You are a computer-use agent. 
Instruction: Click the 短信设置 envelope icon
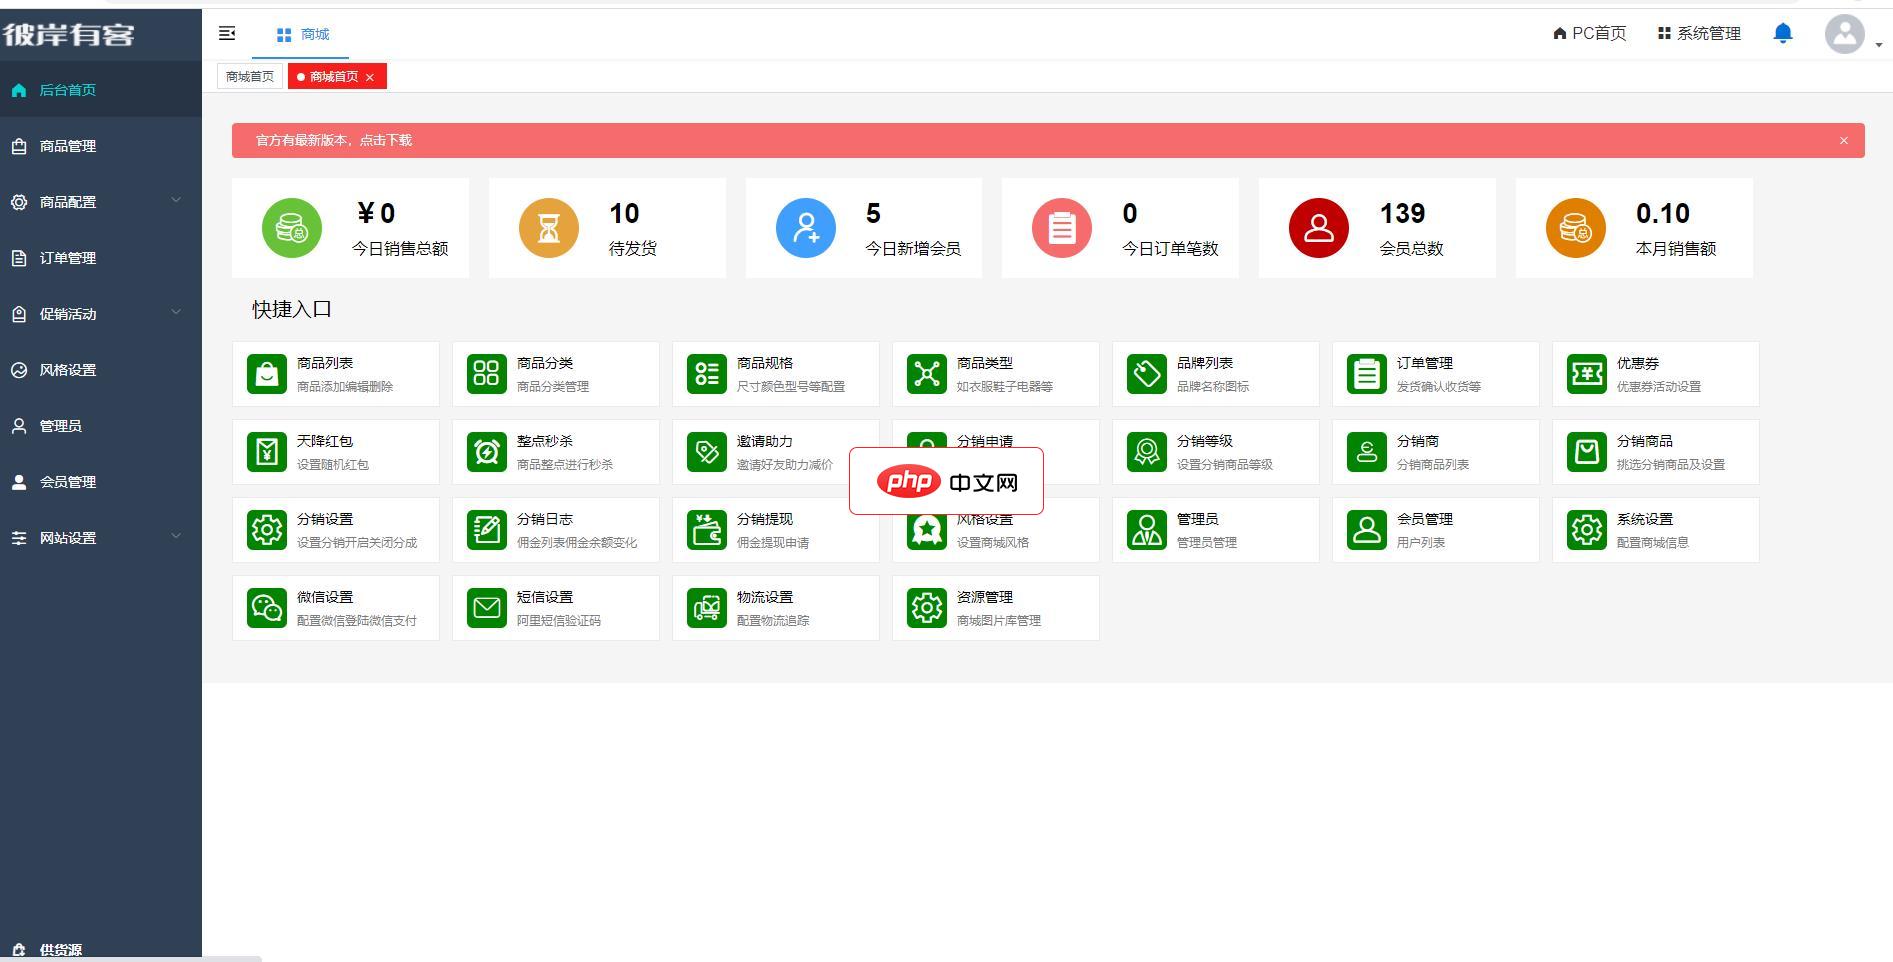487,608
